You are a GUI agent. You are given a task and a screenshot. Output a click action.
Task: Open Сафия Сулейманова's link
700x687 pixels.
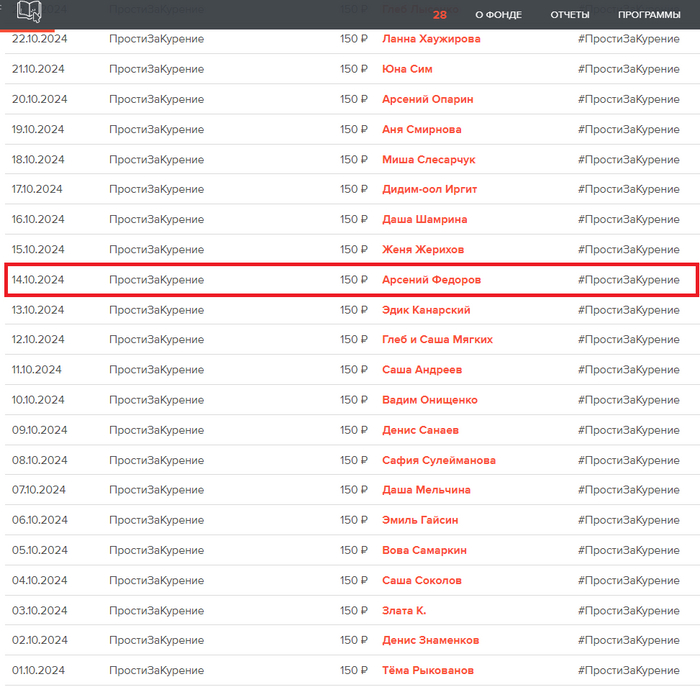click(439, 460)
